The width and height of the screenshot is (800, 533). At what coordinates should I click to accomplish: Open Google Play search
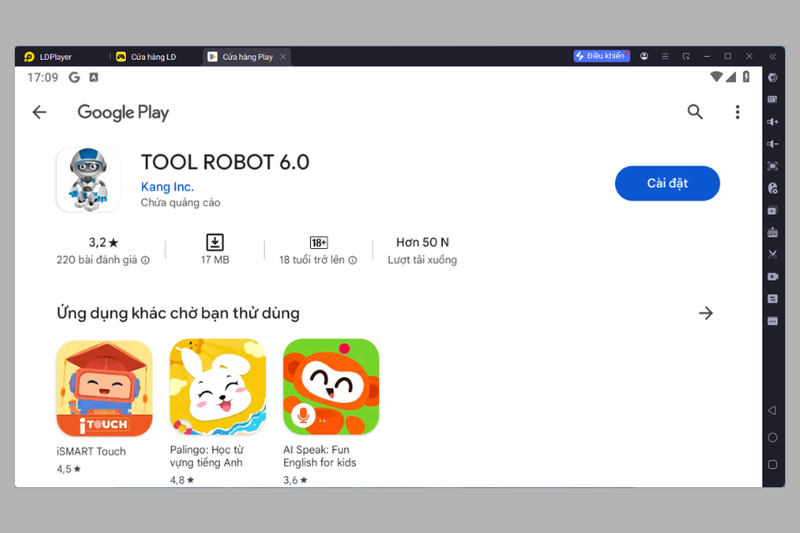click(x=695, y=112)
